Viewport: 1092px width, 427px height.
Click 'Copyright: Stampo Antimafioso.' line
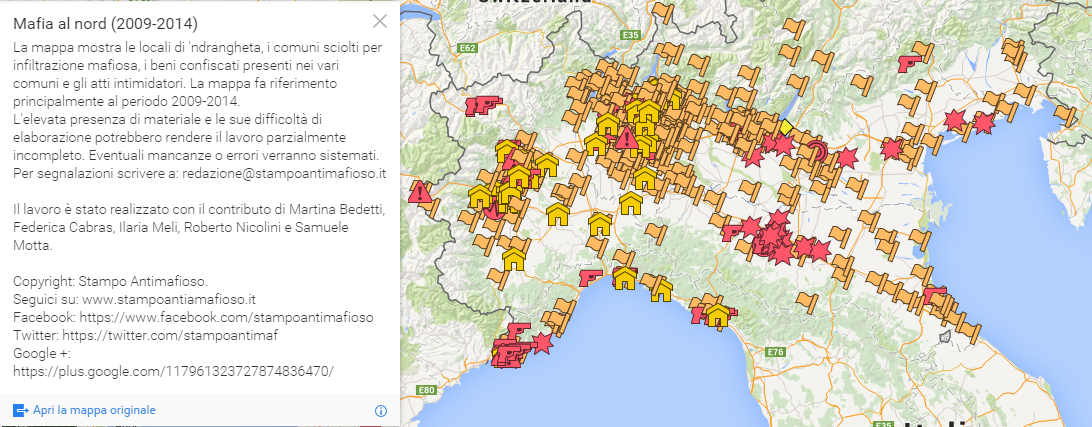[111, 282]
